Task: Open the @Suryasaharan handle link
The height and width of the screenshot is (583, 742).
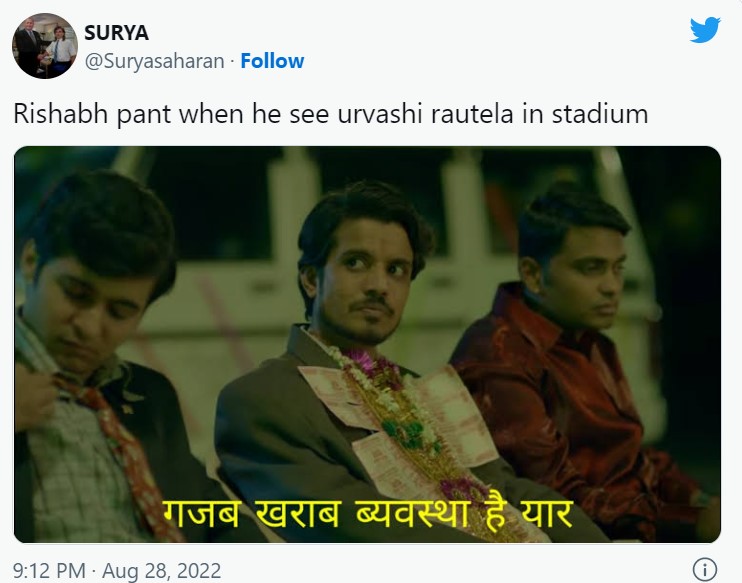Action: coord(154,62)
